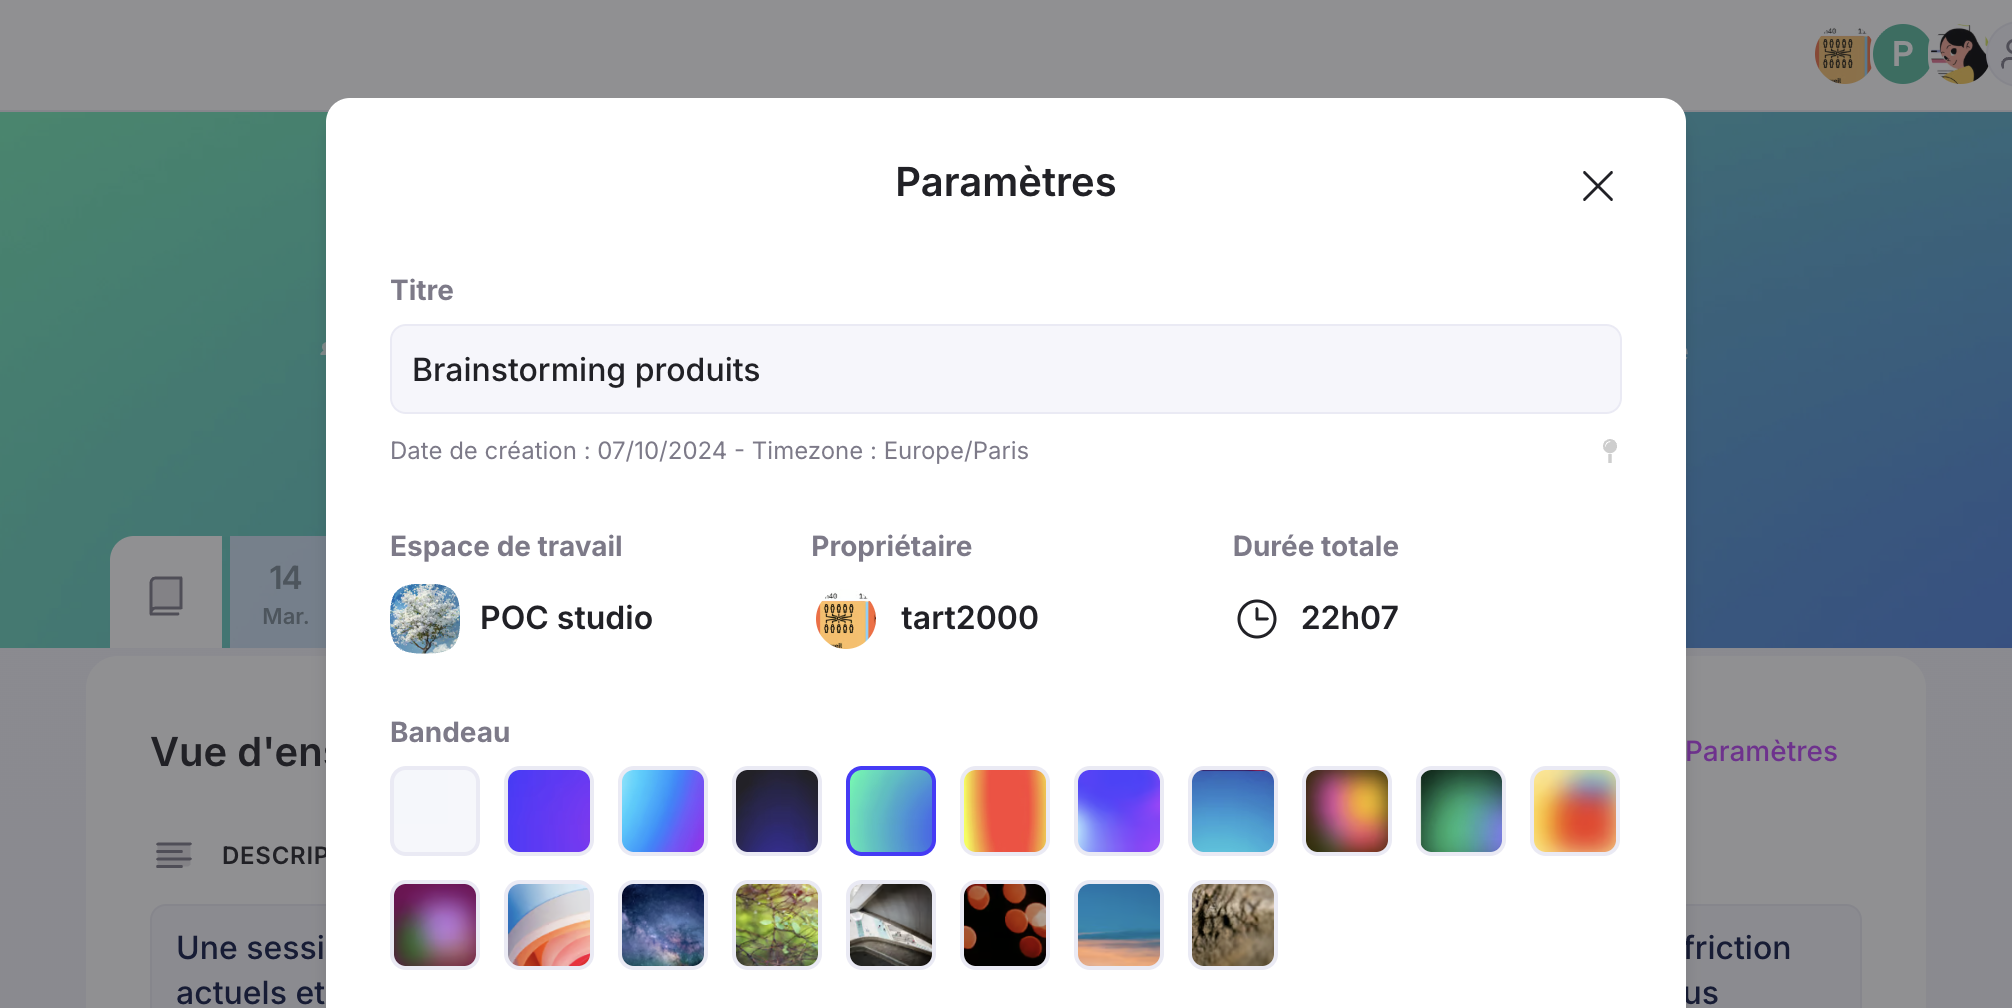Click the green P user avatar
This screenshot has height=1008, width=2012.
coord(1901,54)
